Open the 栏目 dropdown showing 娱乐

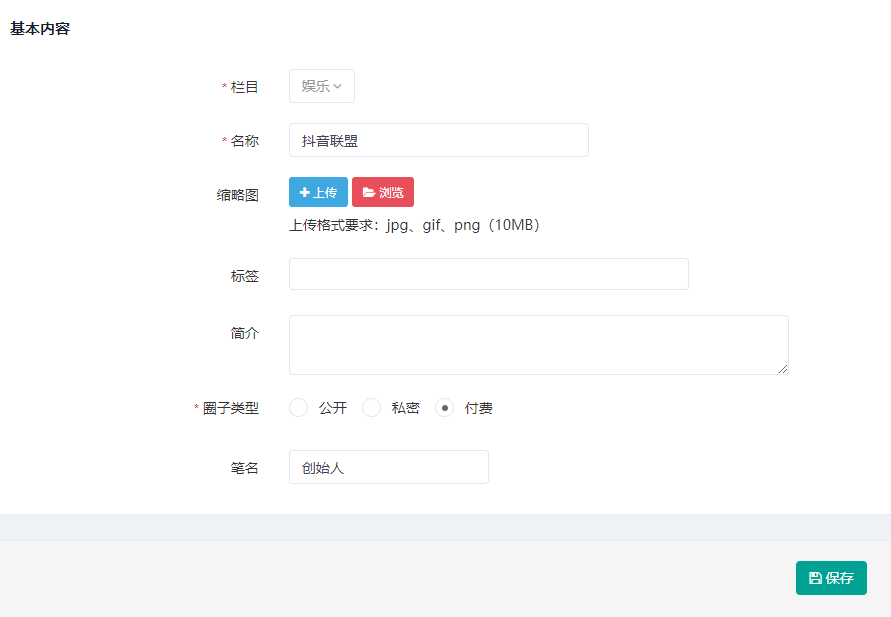click(321, 86)
